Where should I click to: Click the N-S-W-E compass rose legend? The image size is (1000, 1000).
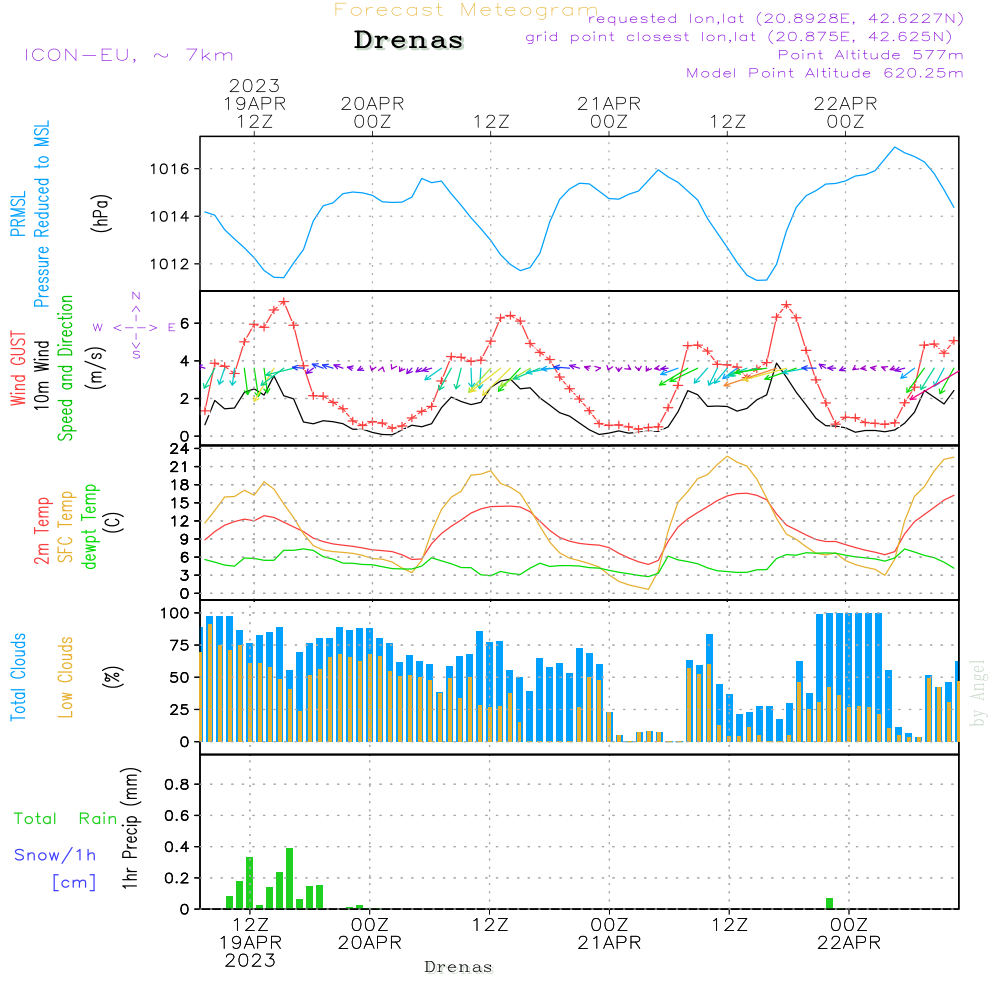[135, 327]
